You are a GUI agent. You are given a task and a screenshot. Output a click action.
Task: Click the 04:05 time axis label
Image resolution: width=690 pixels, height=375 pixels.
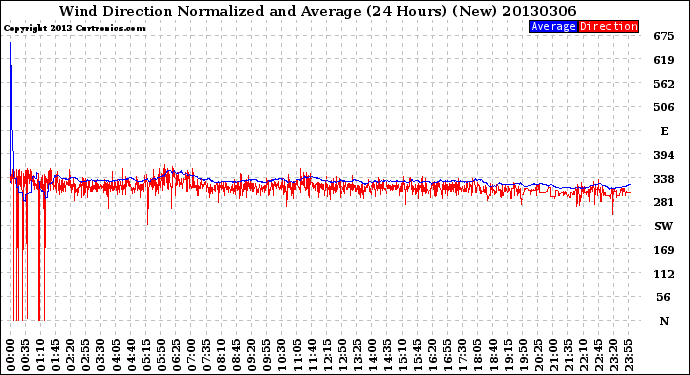116,355
